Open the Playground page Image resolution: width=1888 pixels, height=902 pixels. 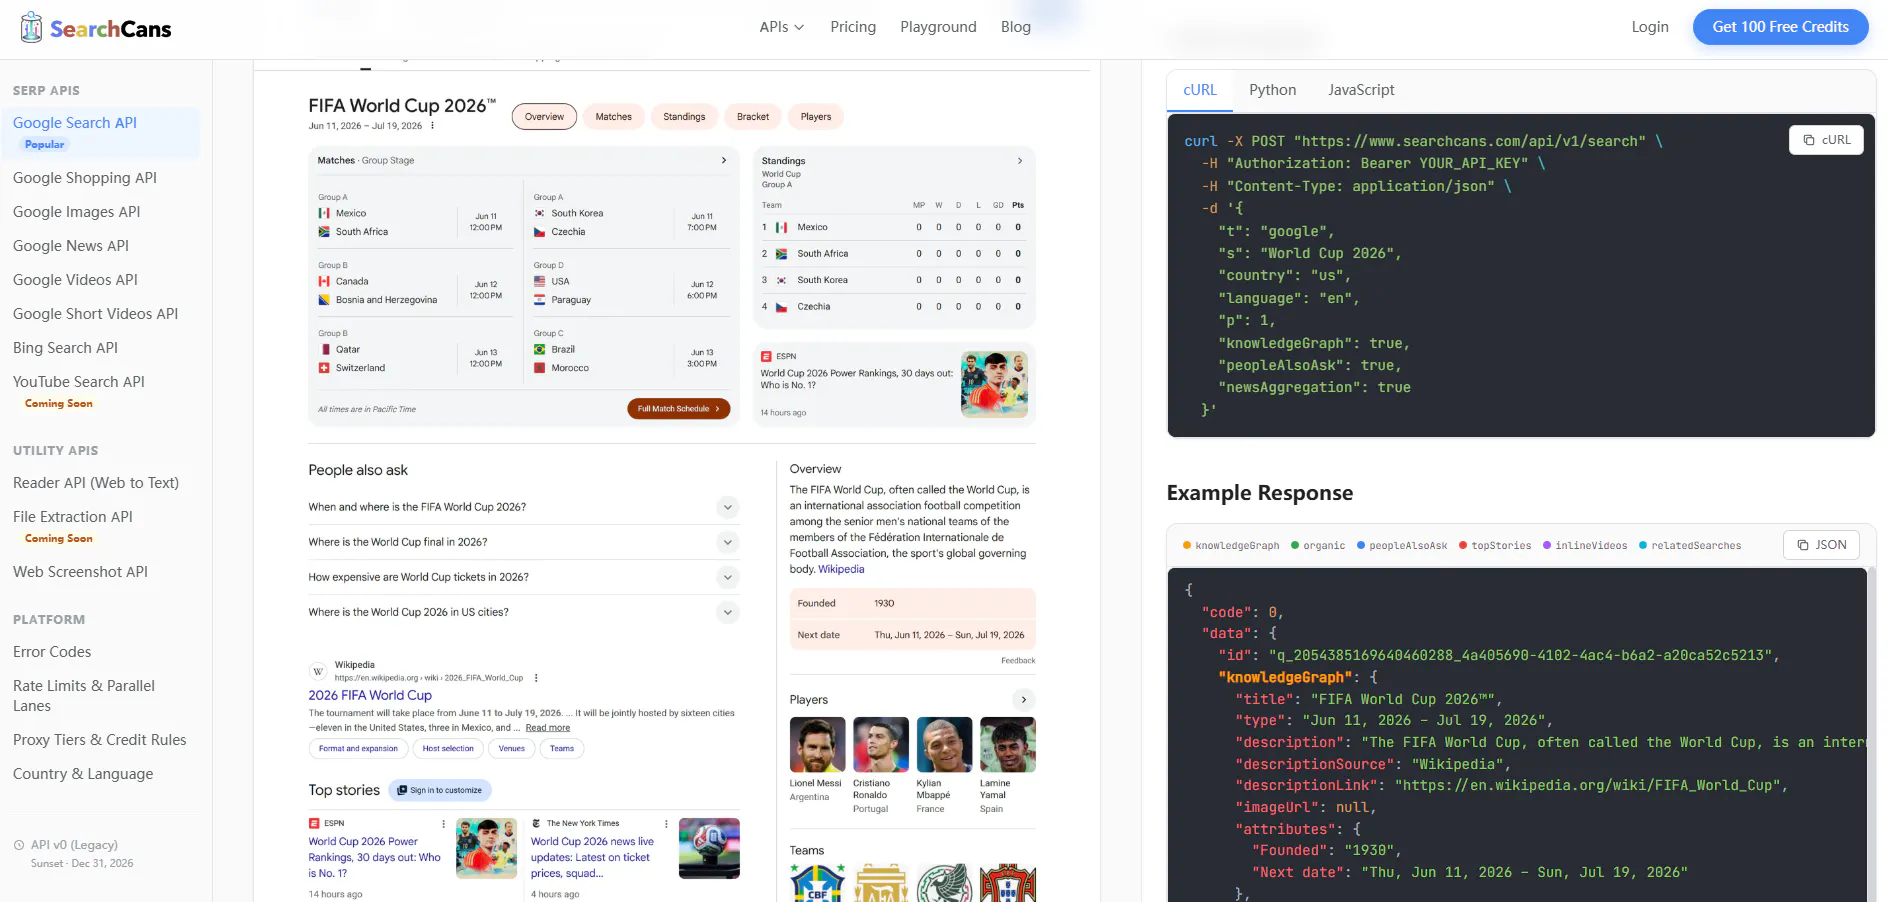click(938, 27)
